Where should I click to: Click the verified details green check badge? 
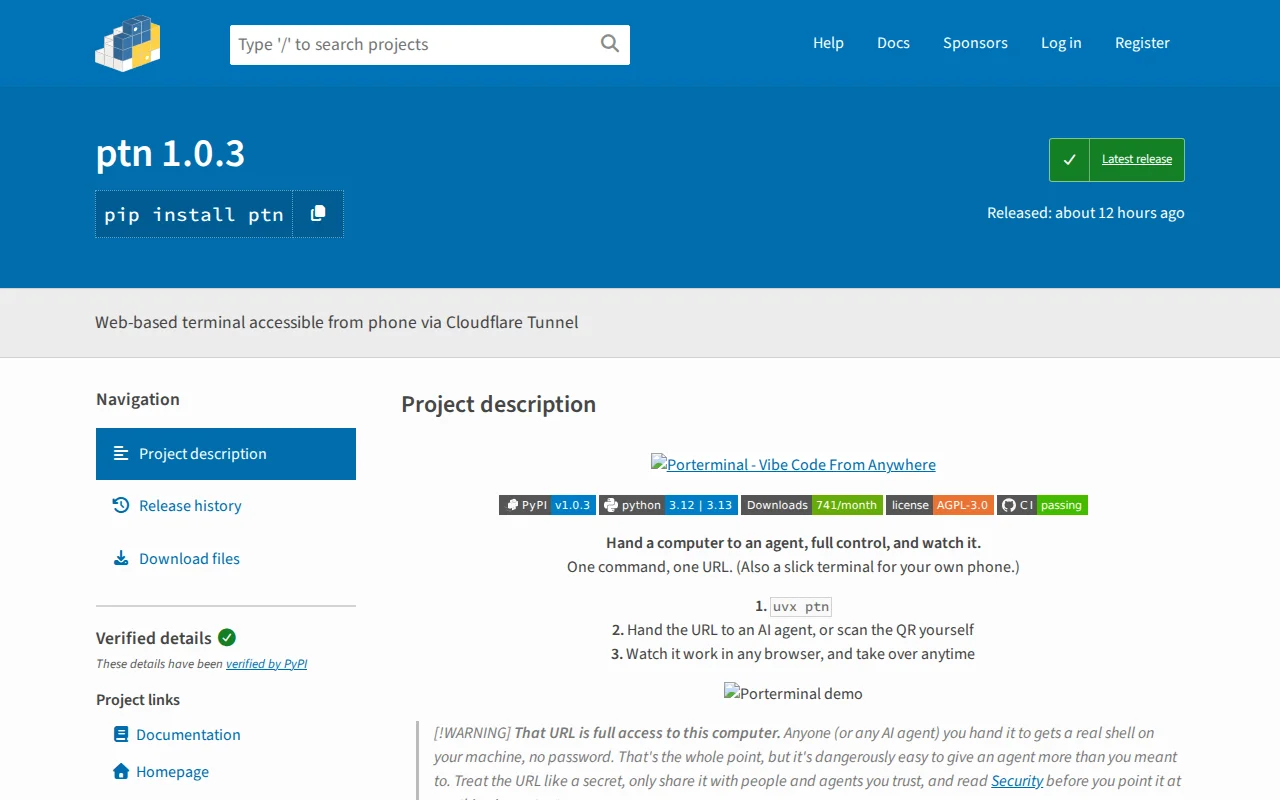(x=227, y=637)
